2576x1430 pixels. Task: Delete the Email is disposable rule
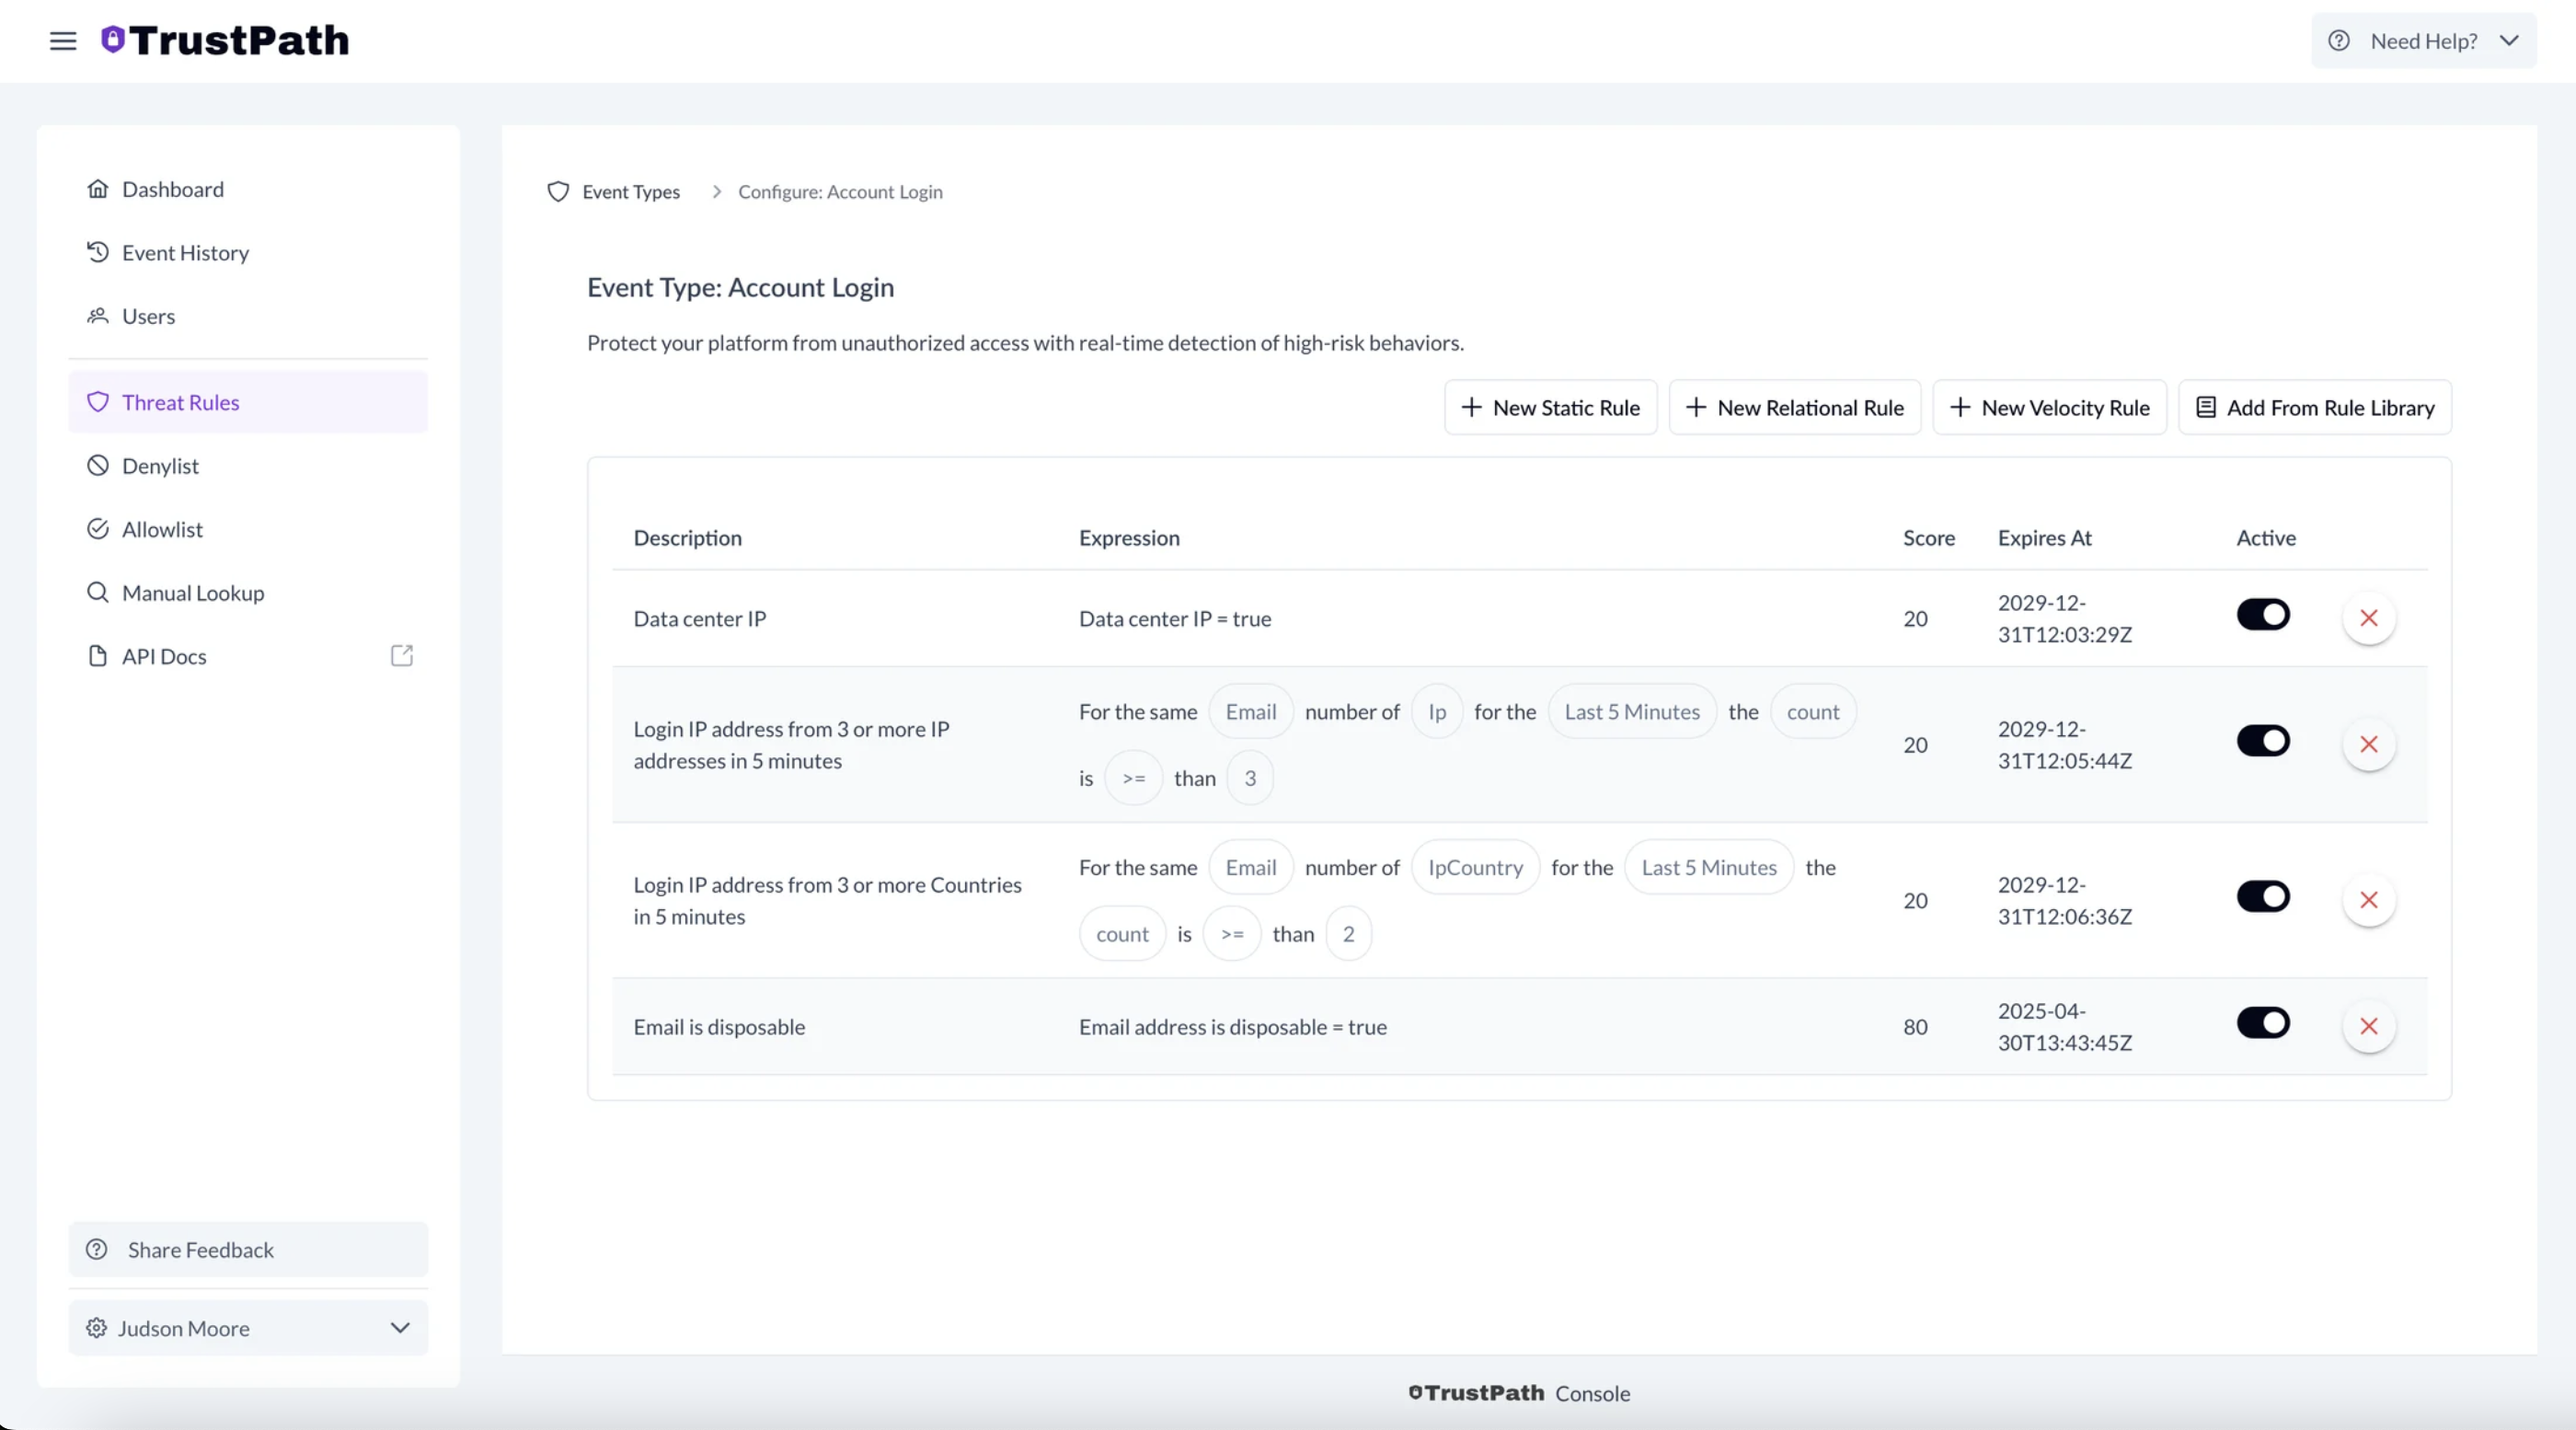2368,1026
